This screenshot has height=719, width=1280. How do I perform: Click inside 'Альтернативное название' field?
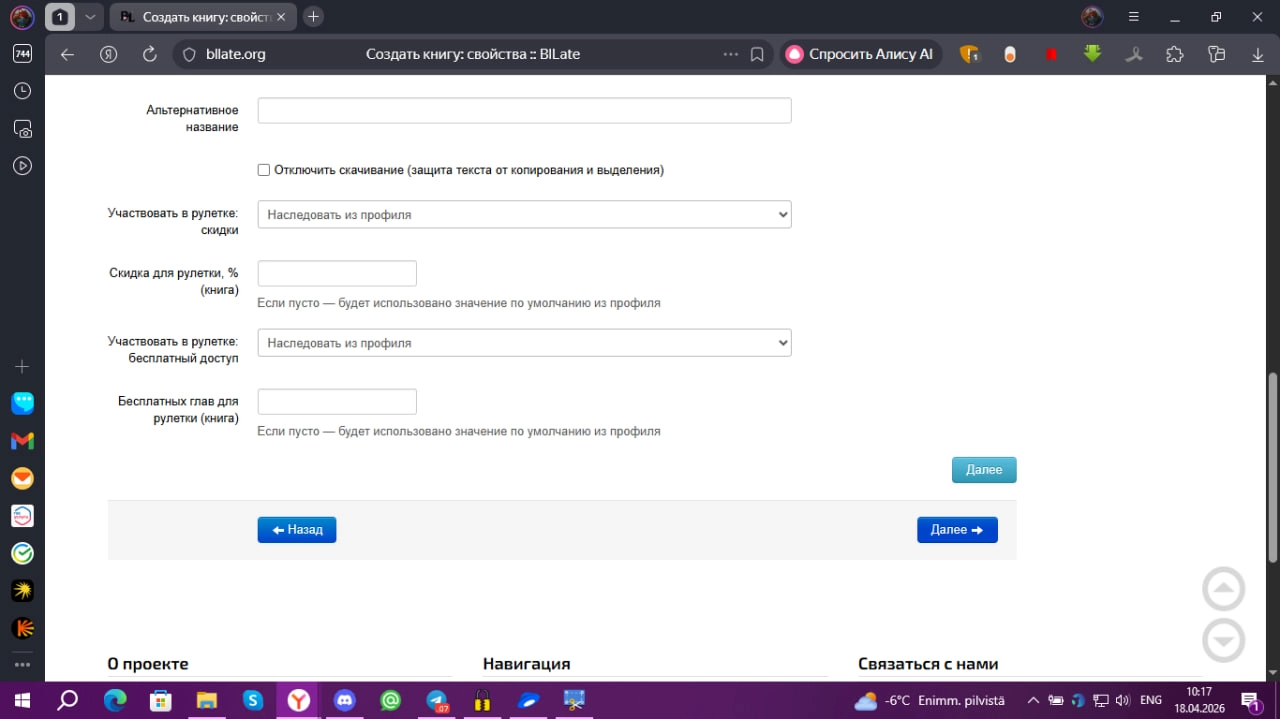pos(524,111)
